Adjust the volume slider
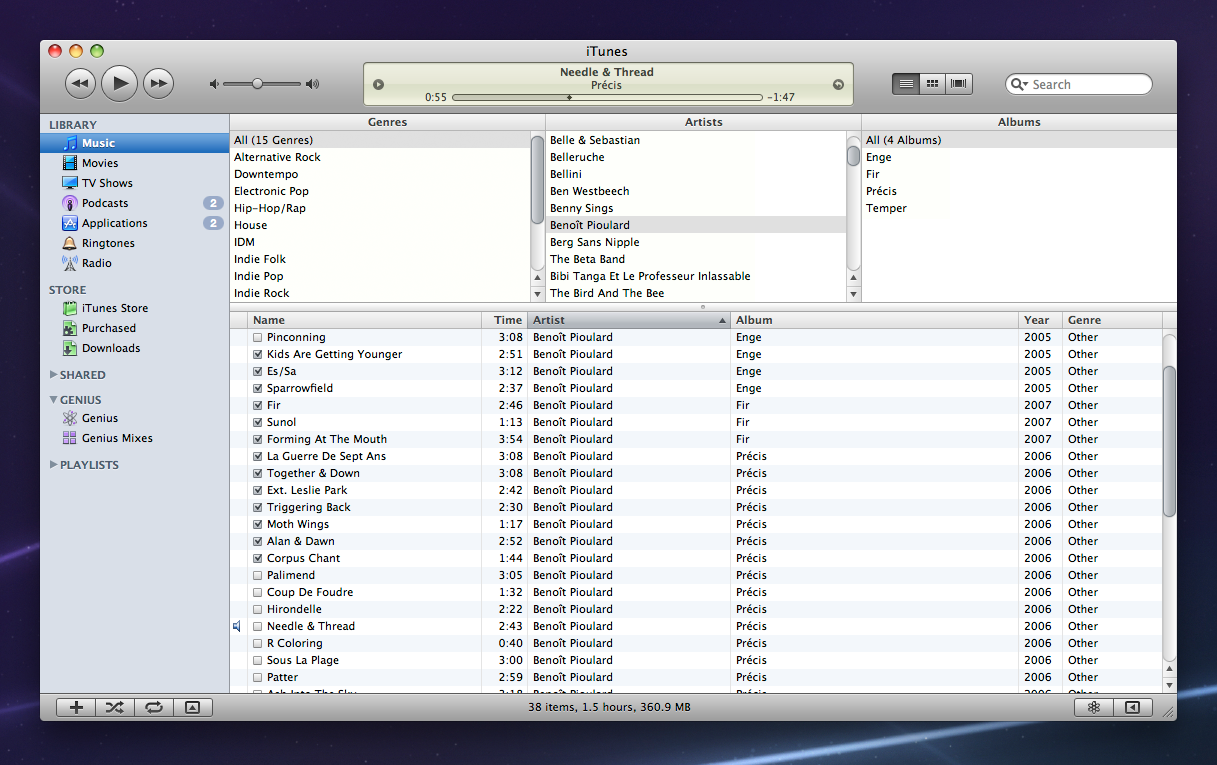Viewport: 1217px width, 765px height. pos(257,84)
